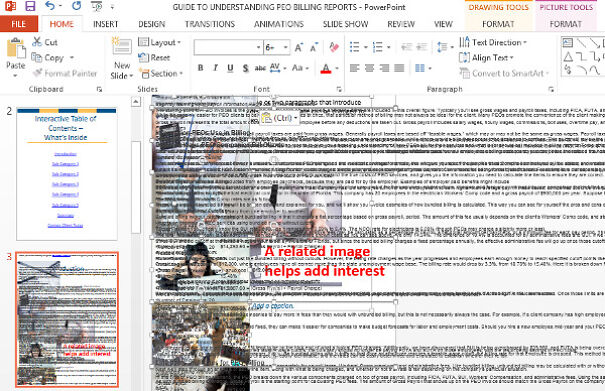Click the Clear All Formatting icon

click(334, 47)
